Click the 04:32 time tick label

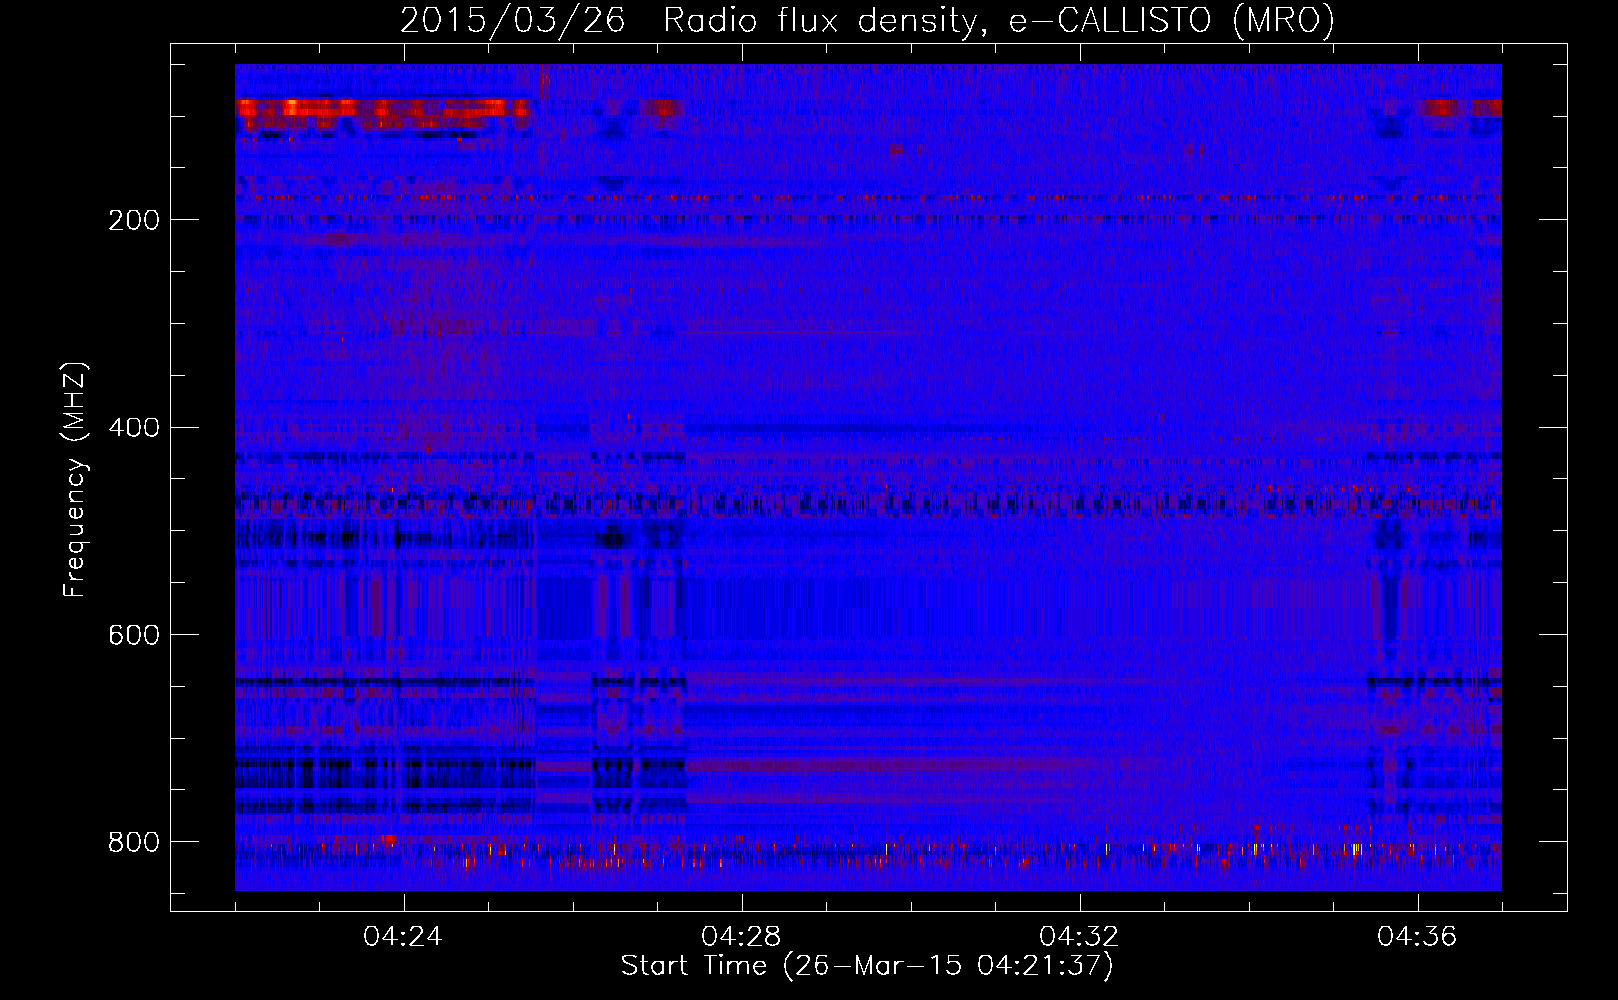[x=1080, y=936]
